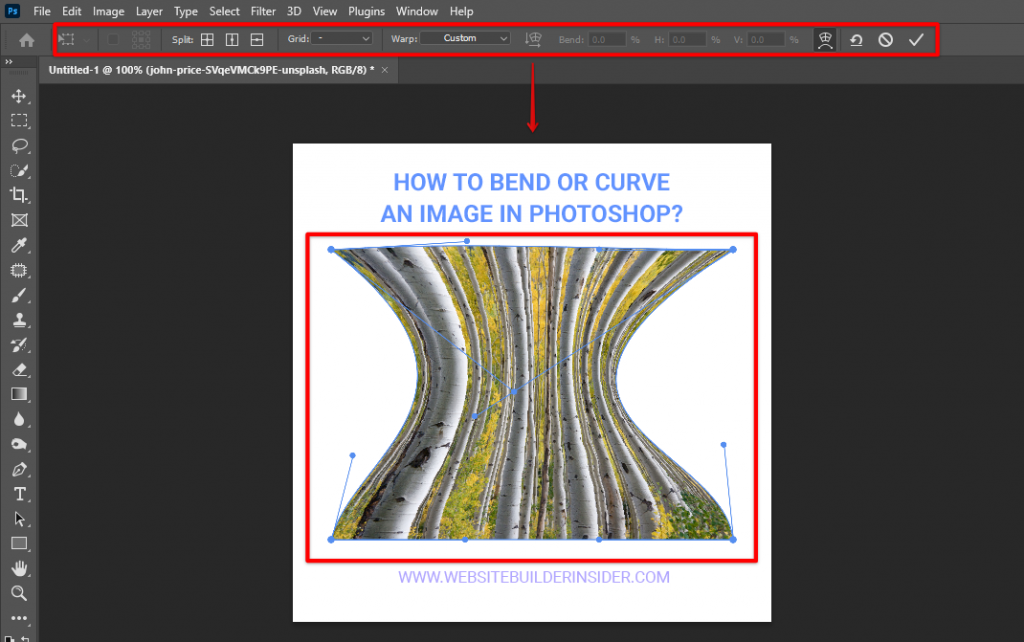The image size is (1024, 642).
Task: Cancel the transform with the circle-slash button
Action: click(x=884, y=39)
